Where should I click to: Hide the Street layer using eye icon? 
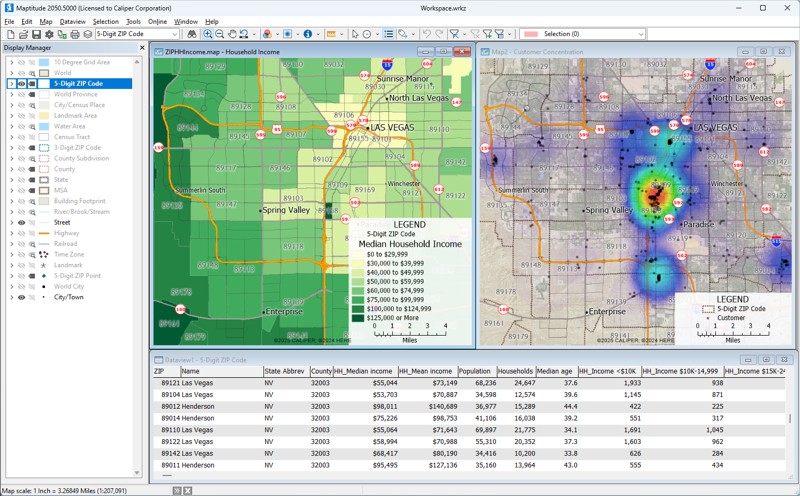tap(21, 222)
